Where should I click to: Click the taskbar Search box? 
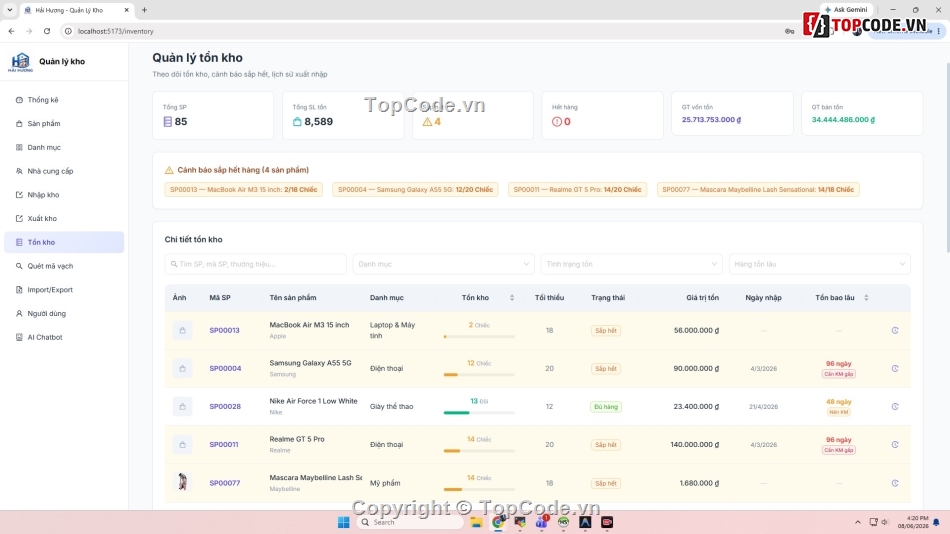coord(410,522)
